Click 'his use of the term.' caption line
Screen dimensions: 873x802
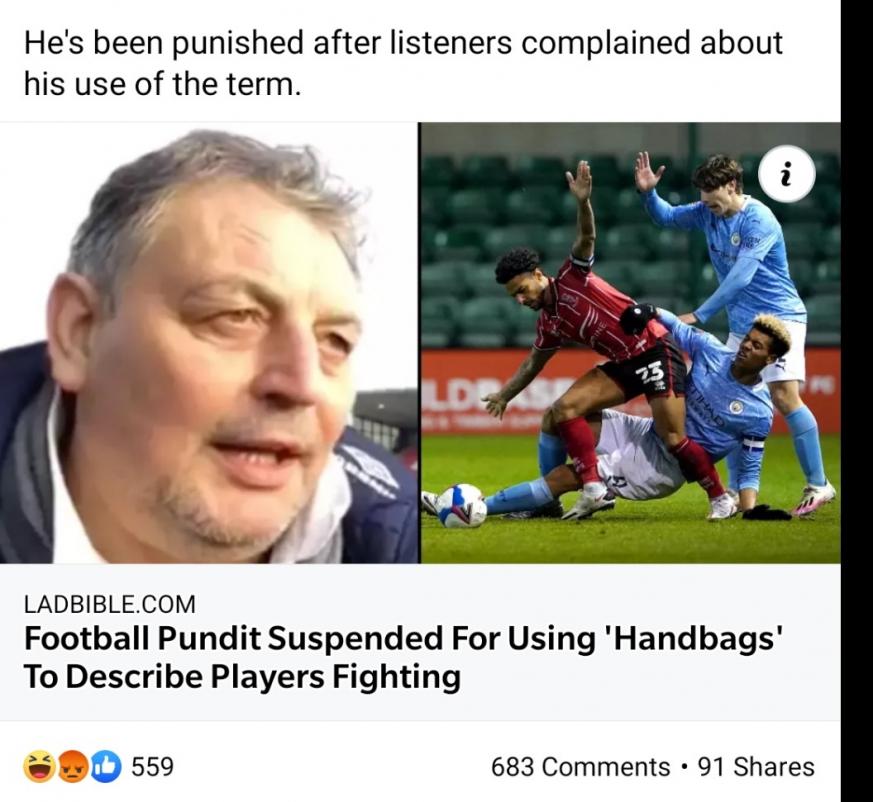[162, 85]
